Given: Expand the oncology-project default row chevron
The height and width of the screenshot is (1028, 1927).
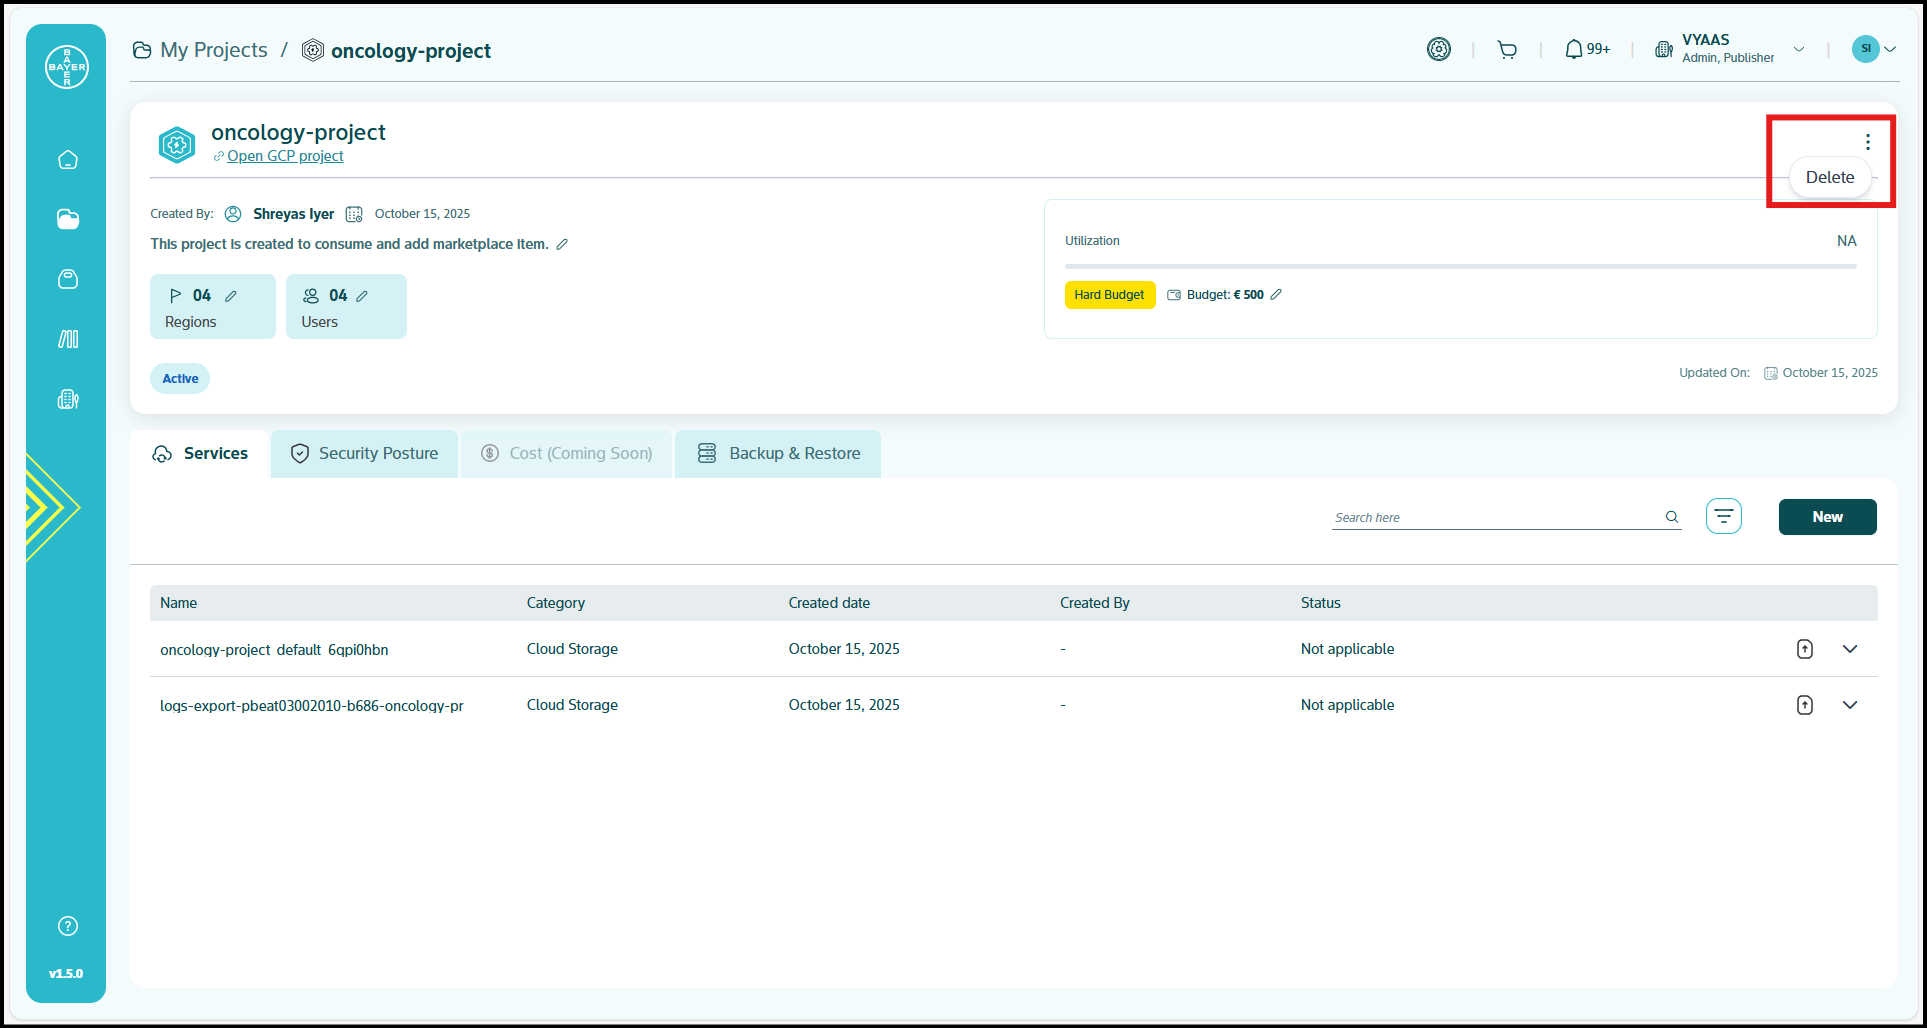Looking at the screenshot, I should pos(1850,649).
